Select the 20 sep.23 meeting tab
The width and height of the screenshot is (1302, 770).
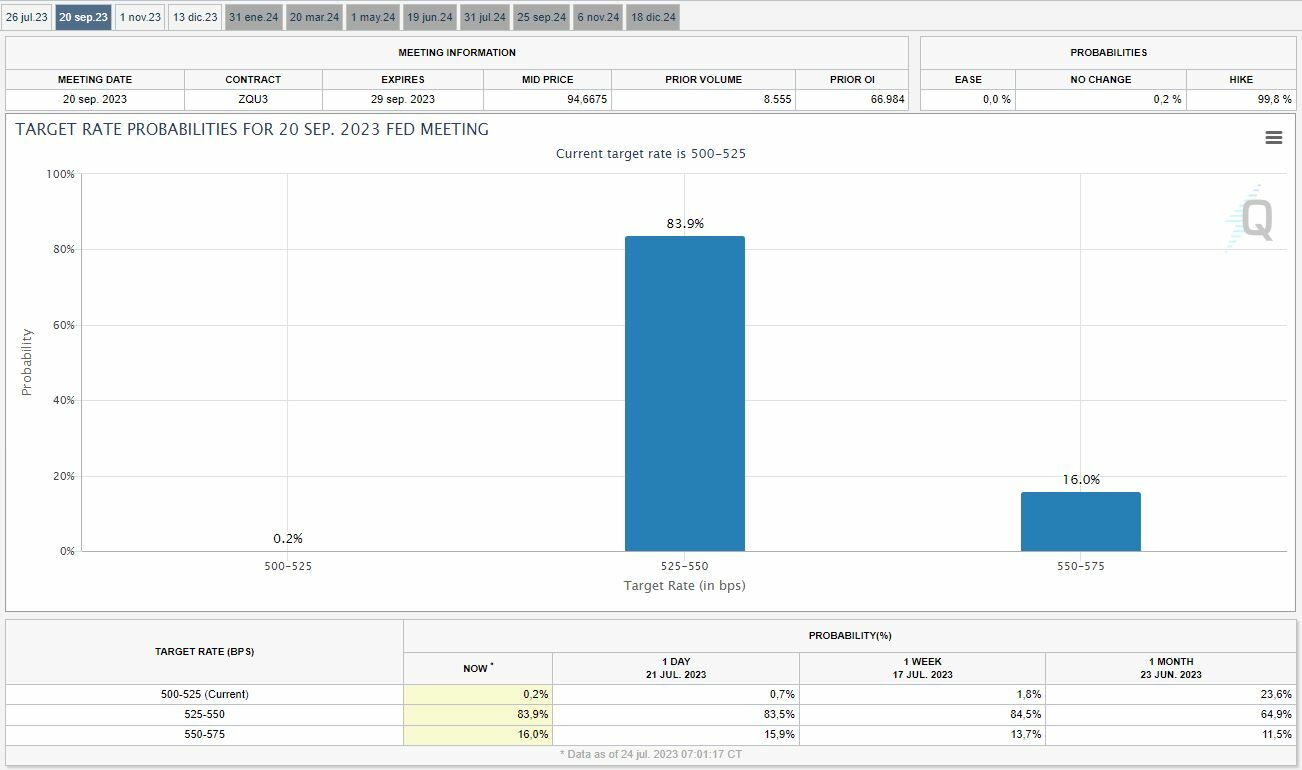point(83,17)
